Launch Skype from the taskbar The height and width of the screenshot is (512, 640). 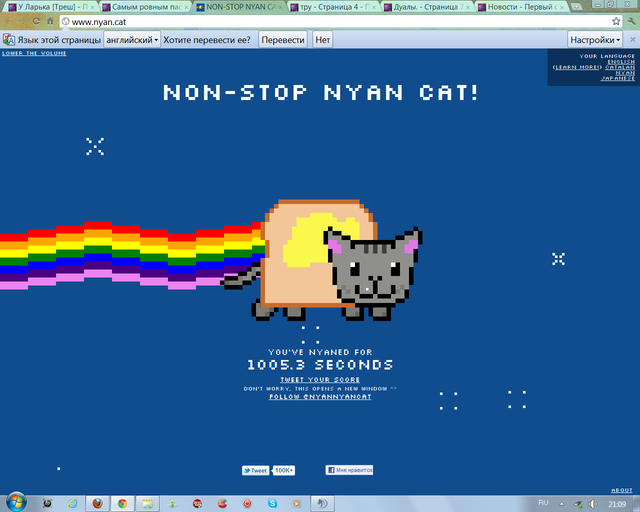(274, 503)
